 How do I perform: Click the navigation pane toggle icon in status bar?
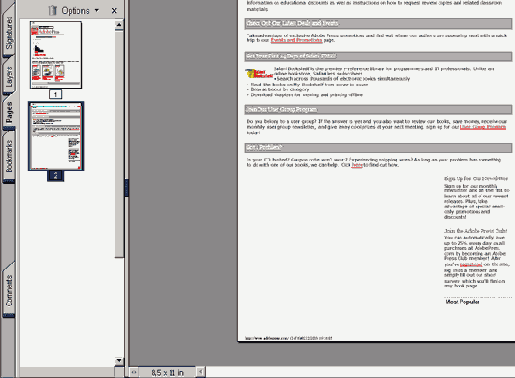[134, 372]
